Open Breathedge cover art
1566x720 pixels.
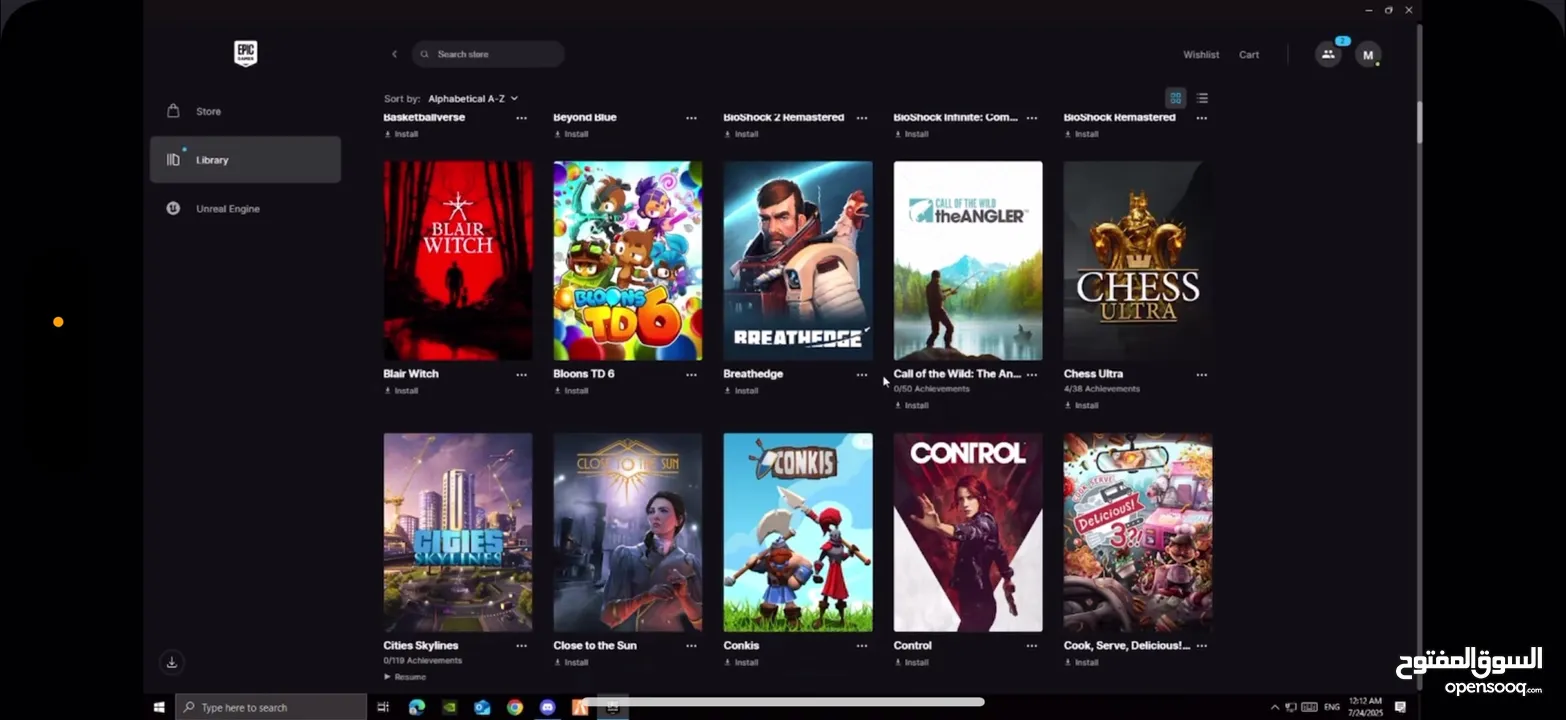(x=798, y=261)
